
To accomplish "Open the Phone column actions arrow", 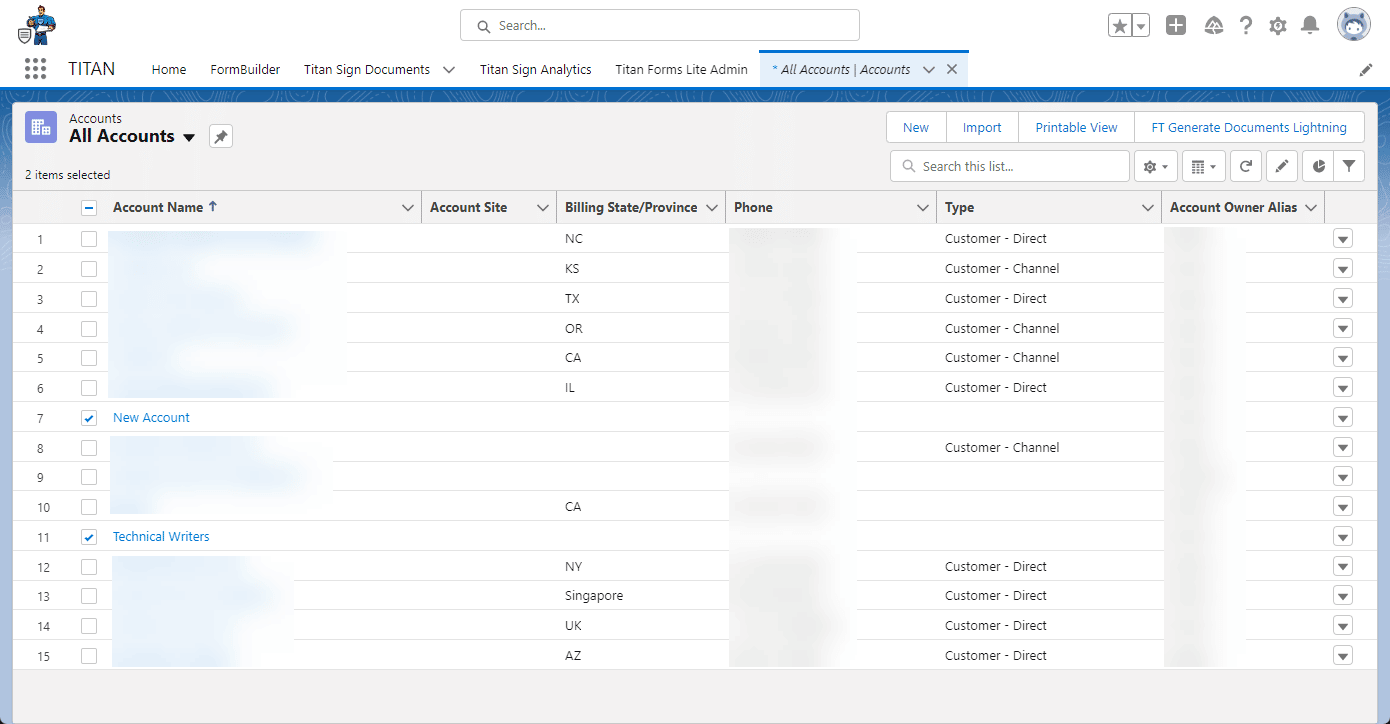I will coord(923,208).
